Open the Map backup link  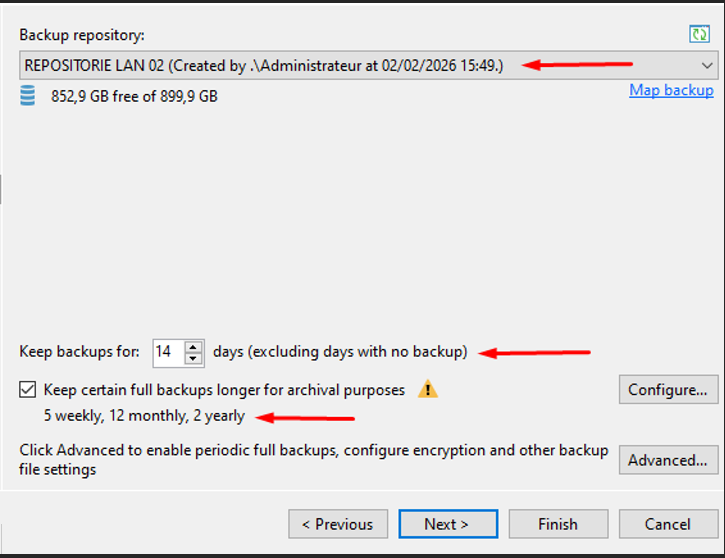[671, 90]
